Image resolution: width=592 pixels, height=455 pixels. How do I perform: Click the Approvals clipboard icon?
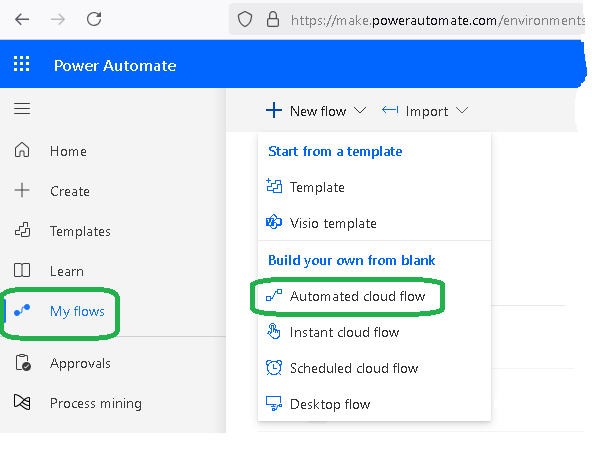23,362
